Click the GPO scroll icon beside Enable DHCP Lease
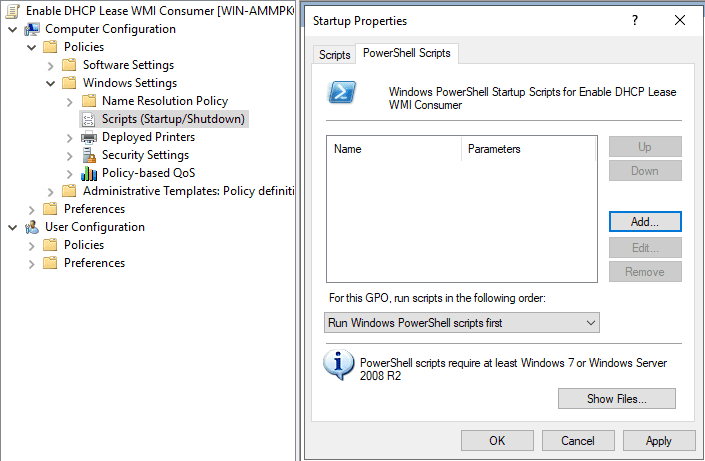This screenshot has height=461, width=705. [x=13, y=11]
